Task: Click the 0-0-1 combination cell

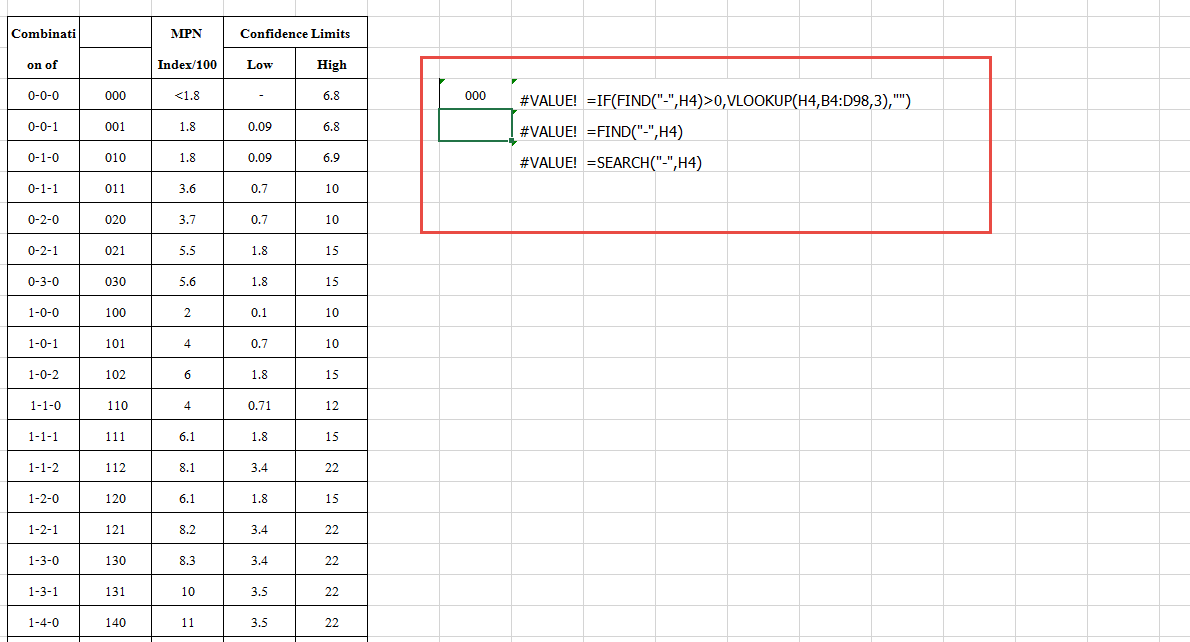Action: (x=43, y=127)
